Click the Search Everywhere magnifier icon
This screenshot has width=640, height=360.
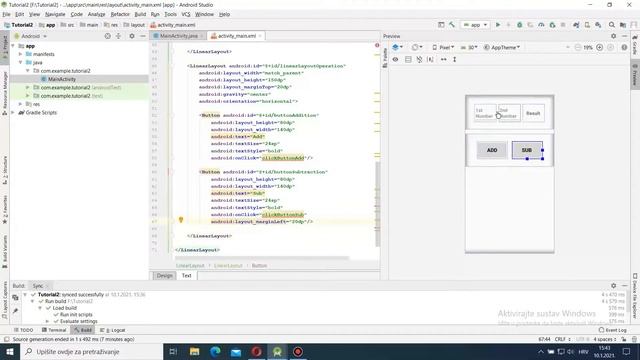tap(611, 25)
